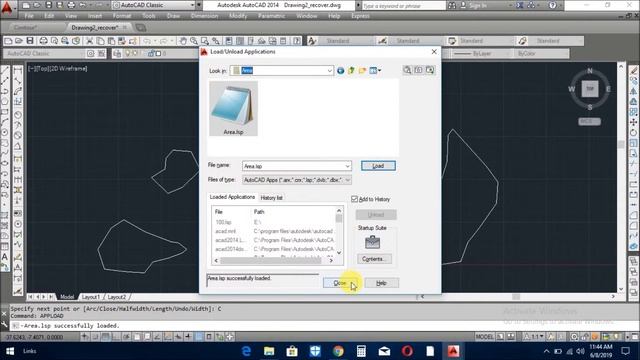Open the Draw menu

click(x=173, y=16)
